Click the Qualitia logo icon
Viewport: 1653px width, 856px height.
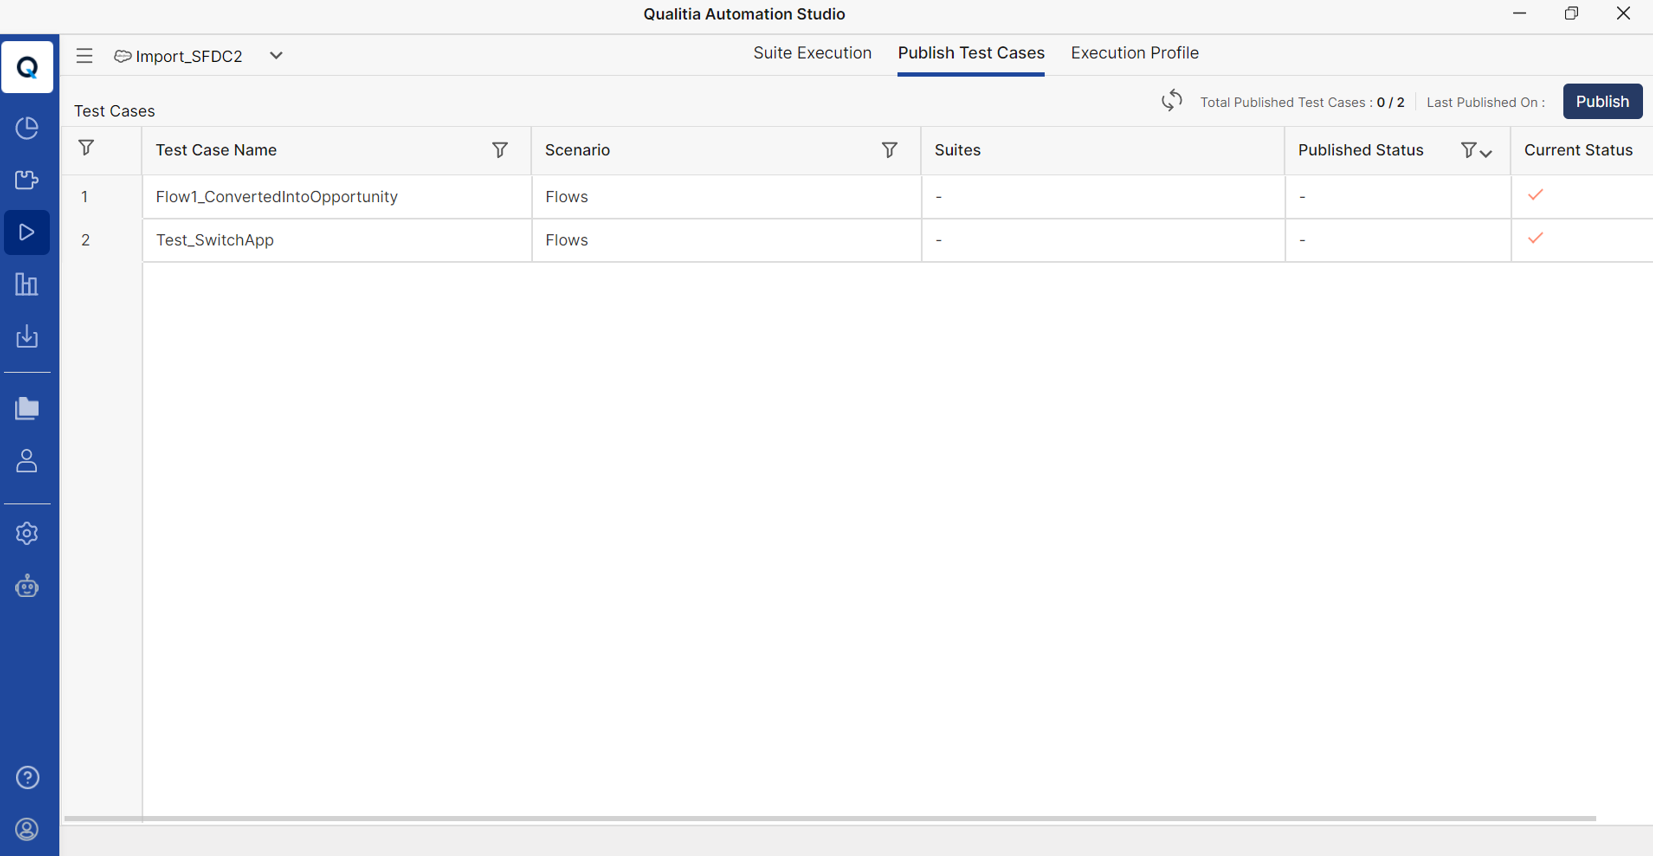point(27,67)
